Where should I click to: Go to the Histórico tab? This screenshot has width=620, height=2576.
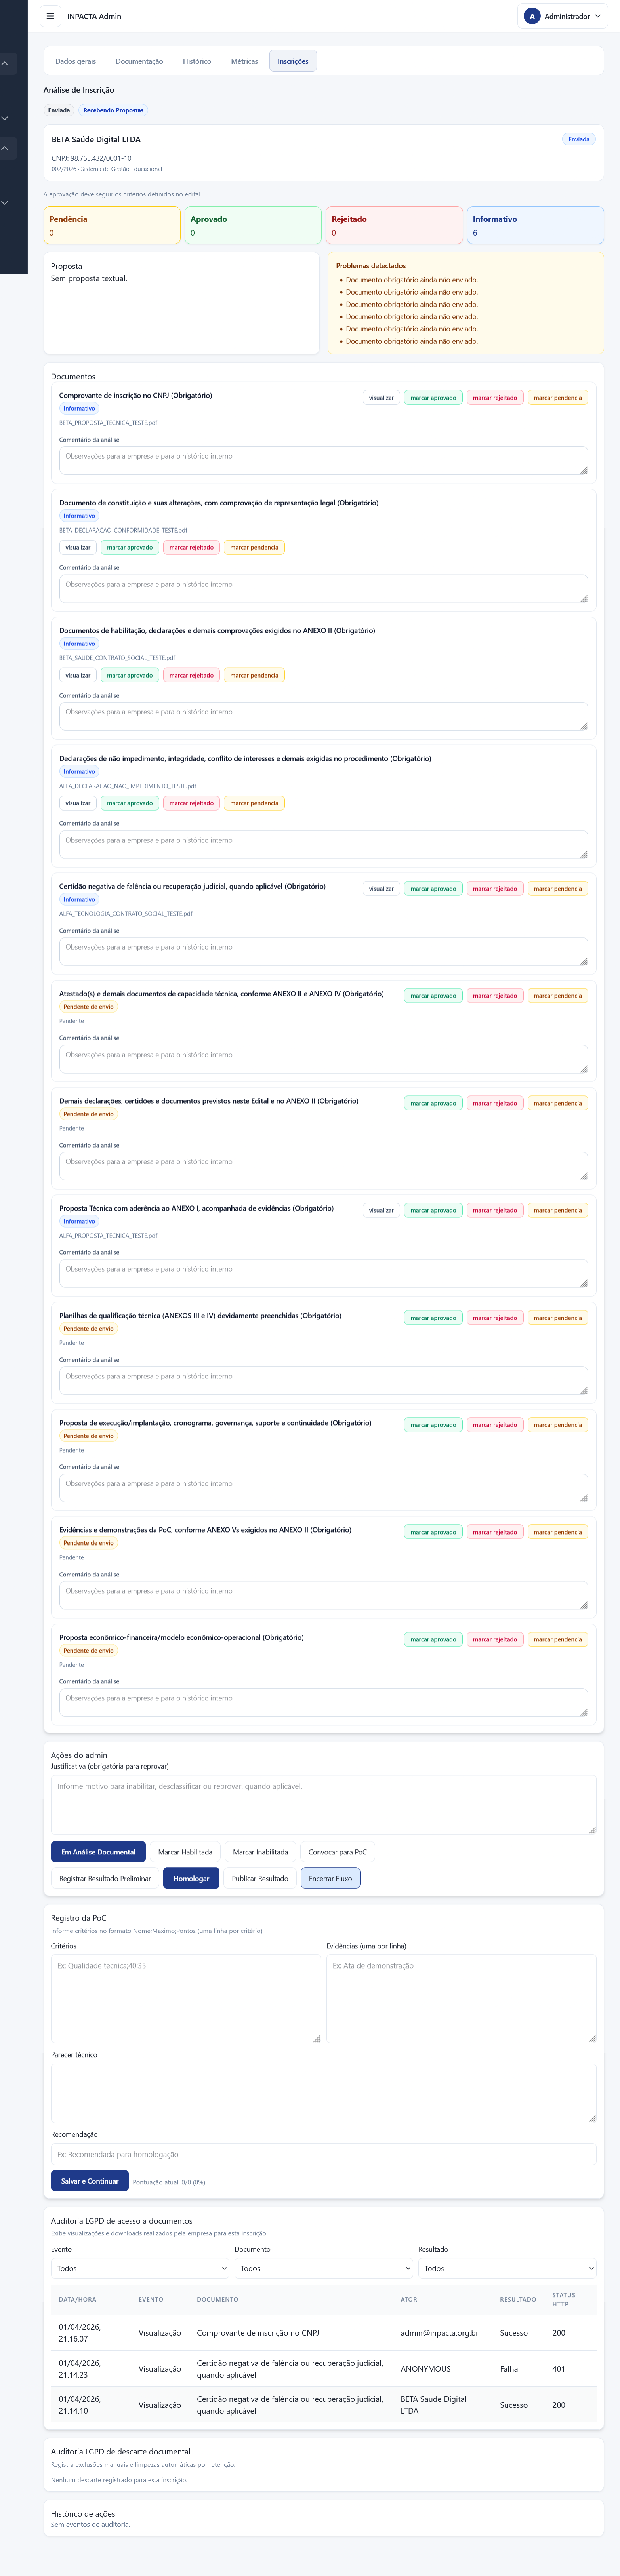[197, 61]
